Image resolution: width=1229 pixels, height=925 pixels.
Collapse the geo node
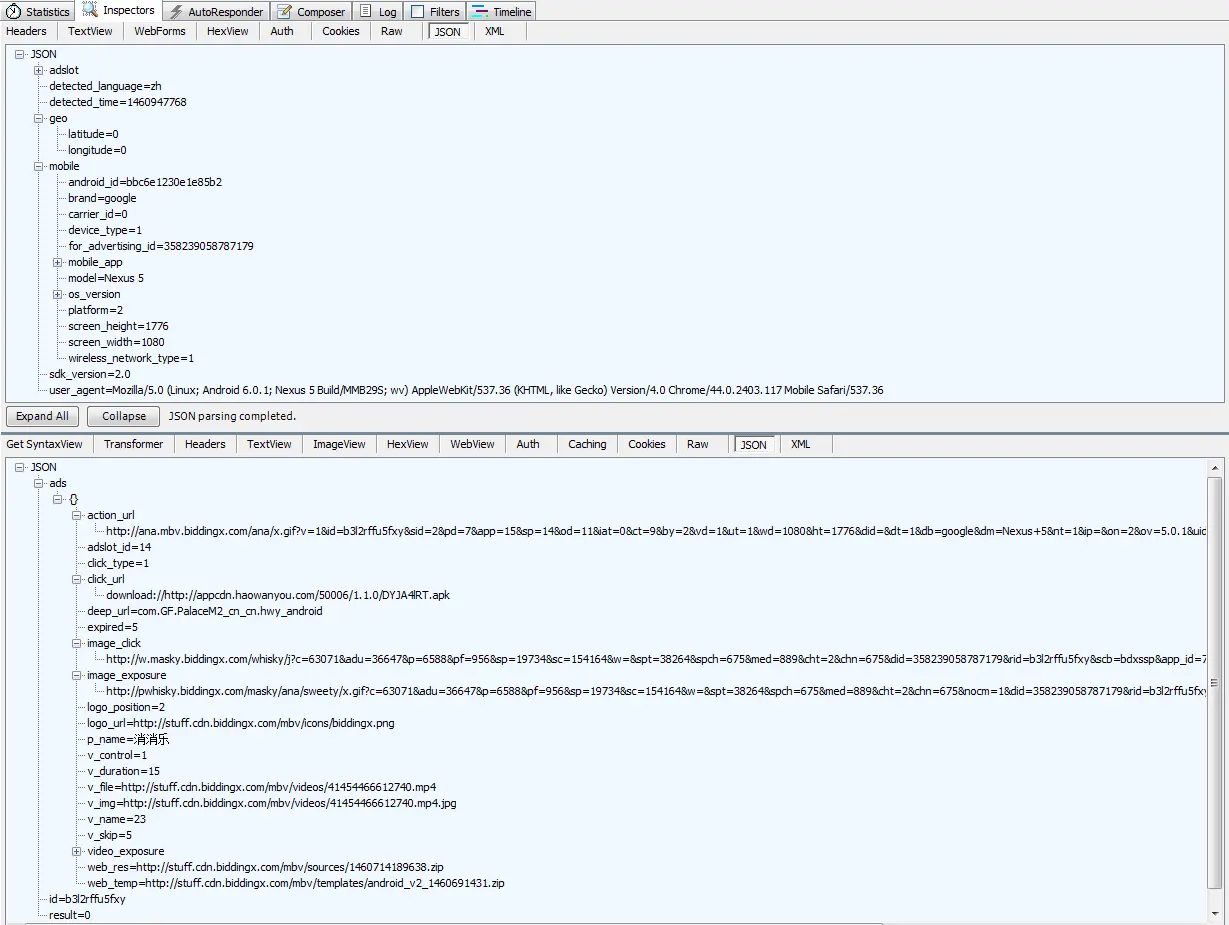coord(39,118)
